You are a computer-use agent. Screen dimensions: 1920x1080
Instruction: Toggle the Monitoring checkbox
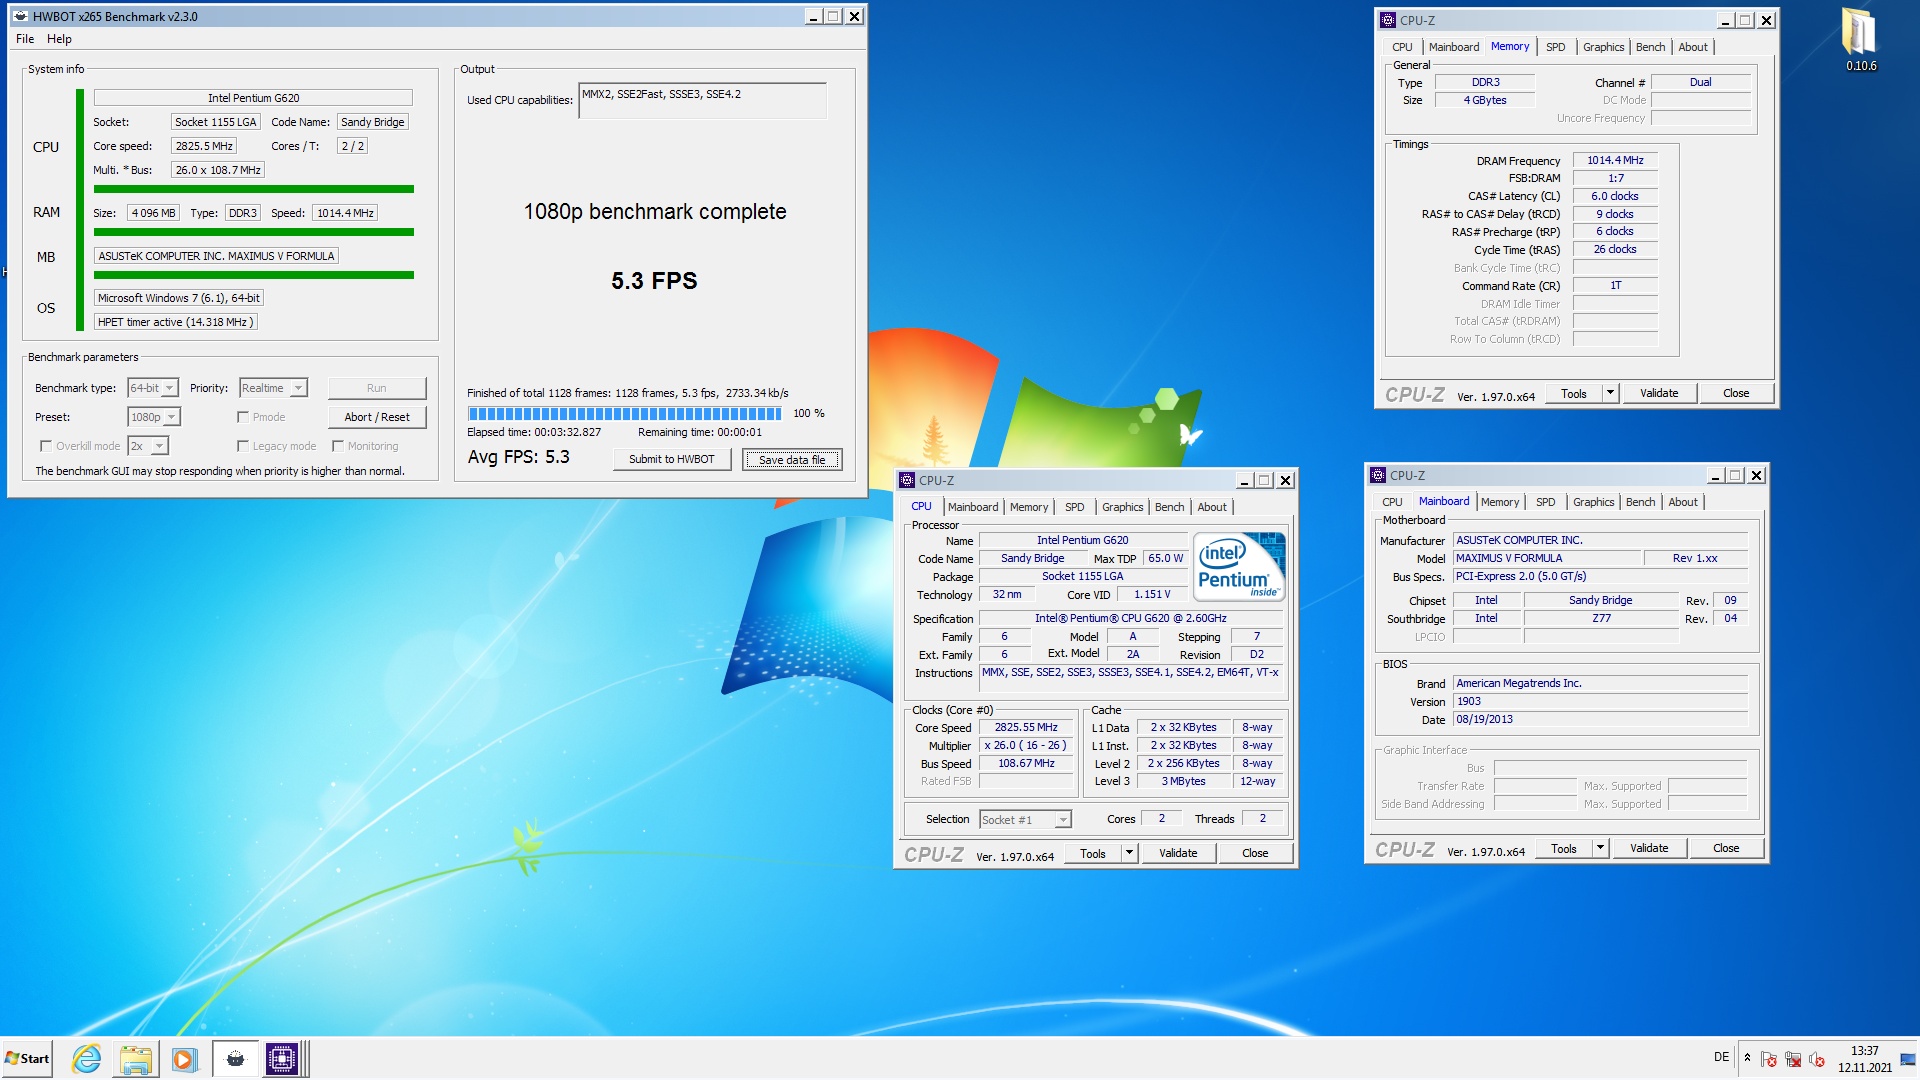coord(338,446)
